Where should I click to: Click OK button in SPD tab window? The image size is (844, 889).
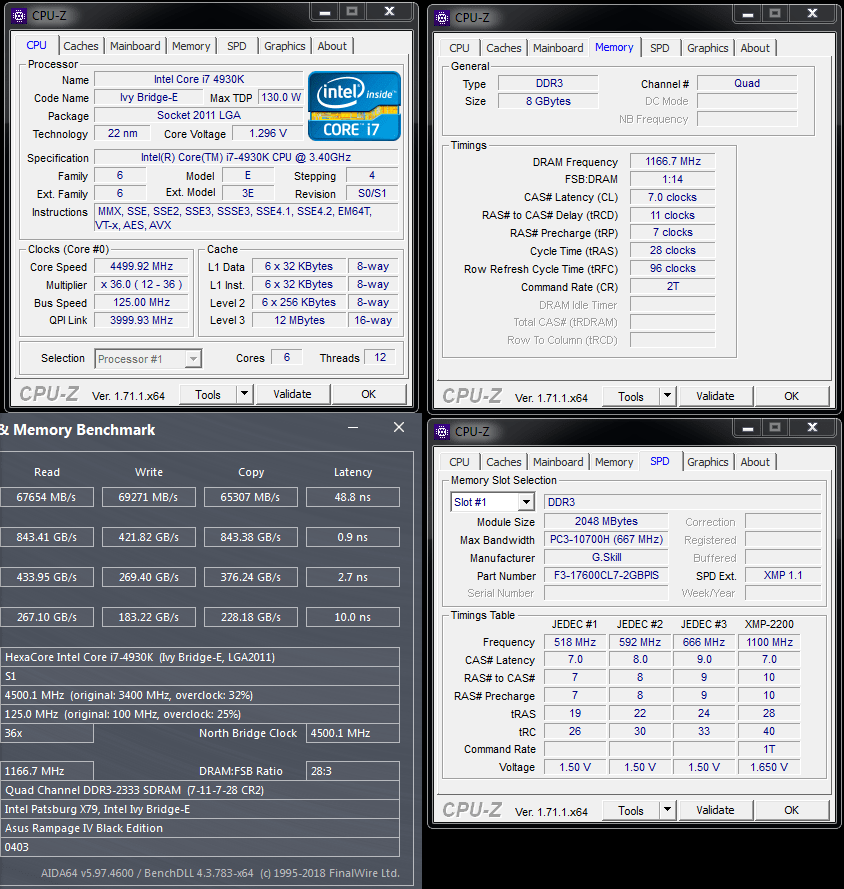click(x=791, y=810)
